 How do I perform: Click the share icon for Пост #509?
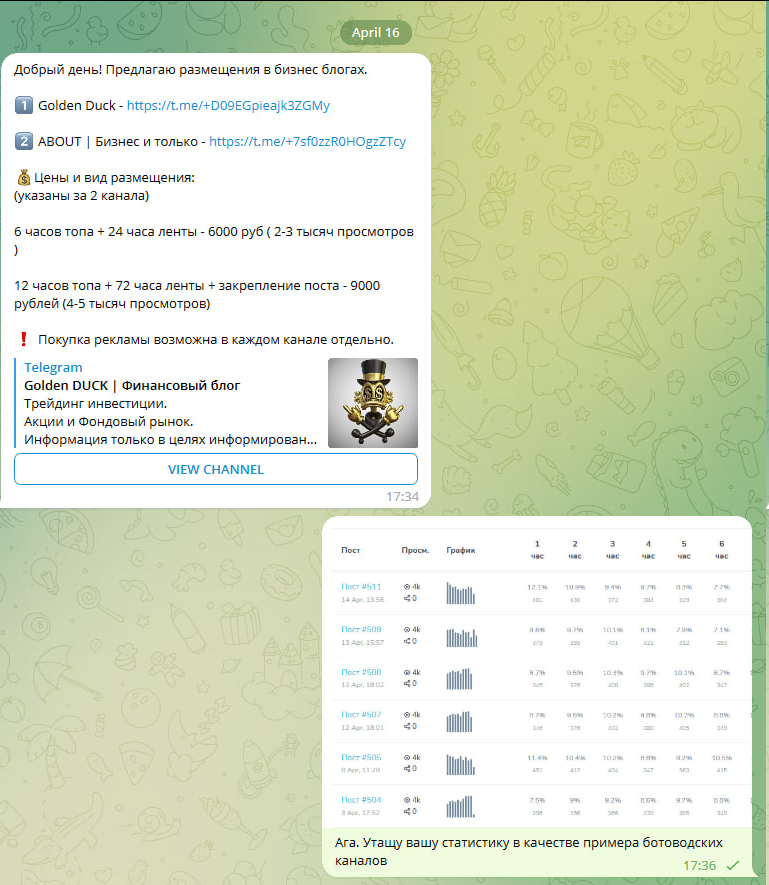(x=407, y=641)
